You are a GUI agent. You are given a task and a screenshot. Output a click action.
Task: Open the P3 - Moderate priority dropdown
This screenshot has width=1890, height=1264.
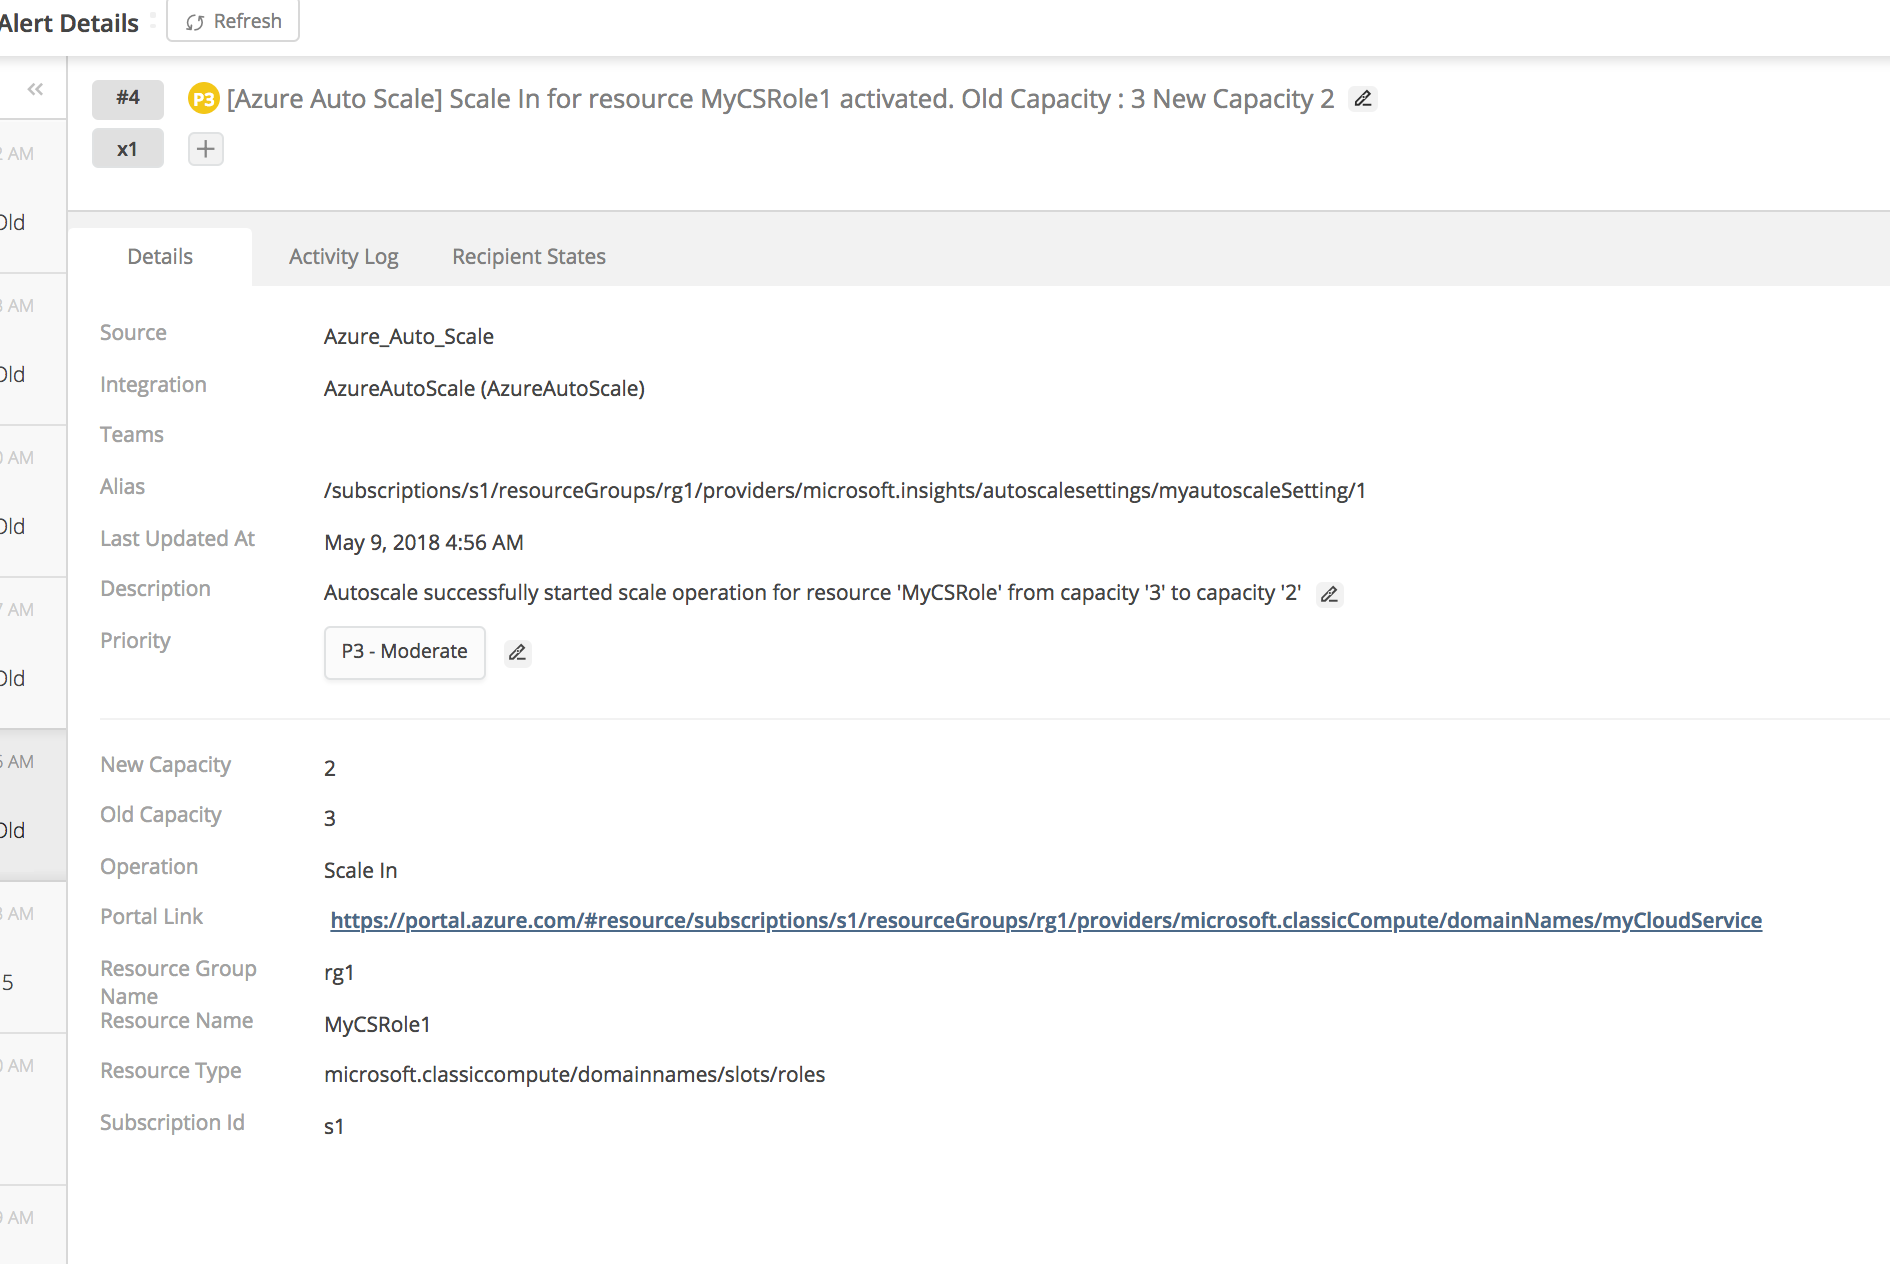pos(405,652)
